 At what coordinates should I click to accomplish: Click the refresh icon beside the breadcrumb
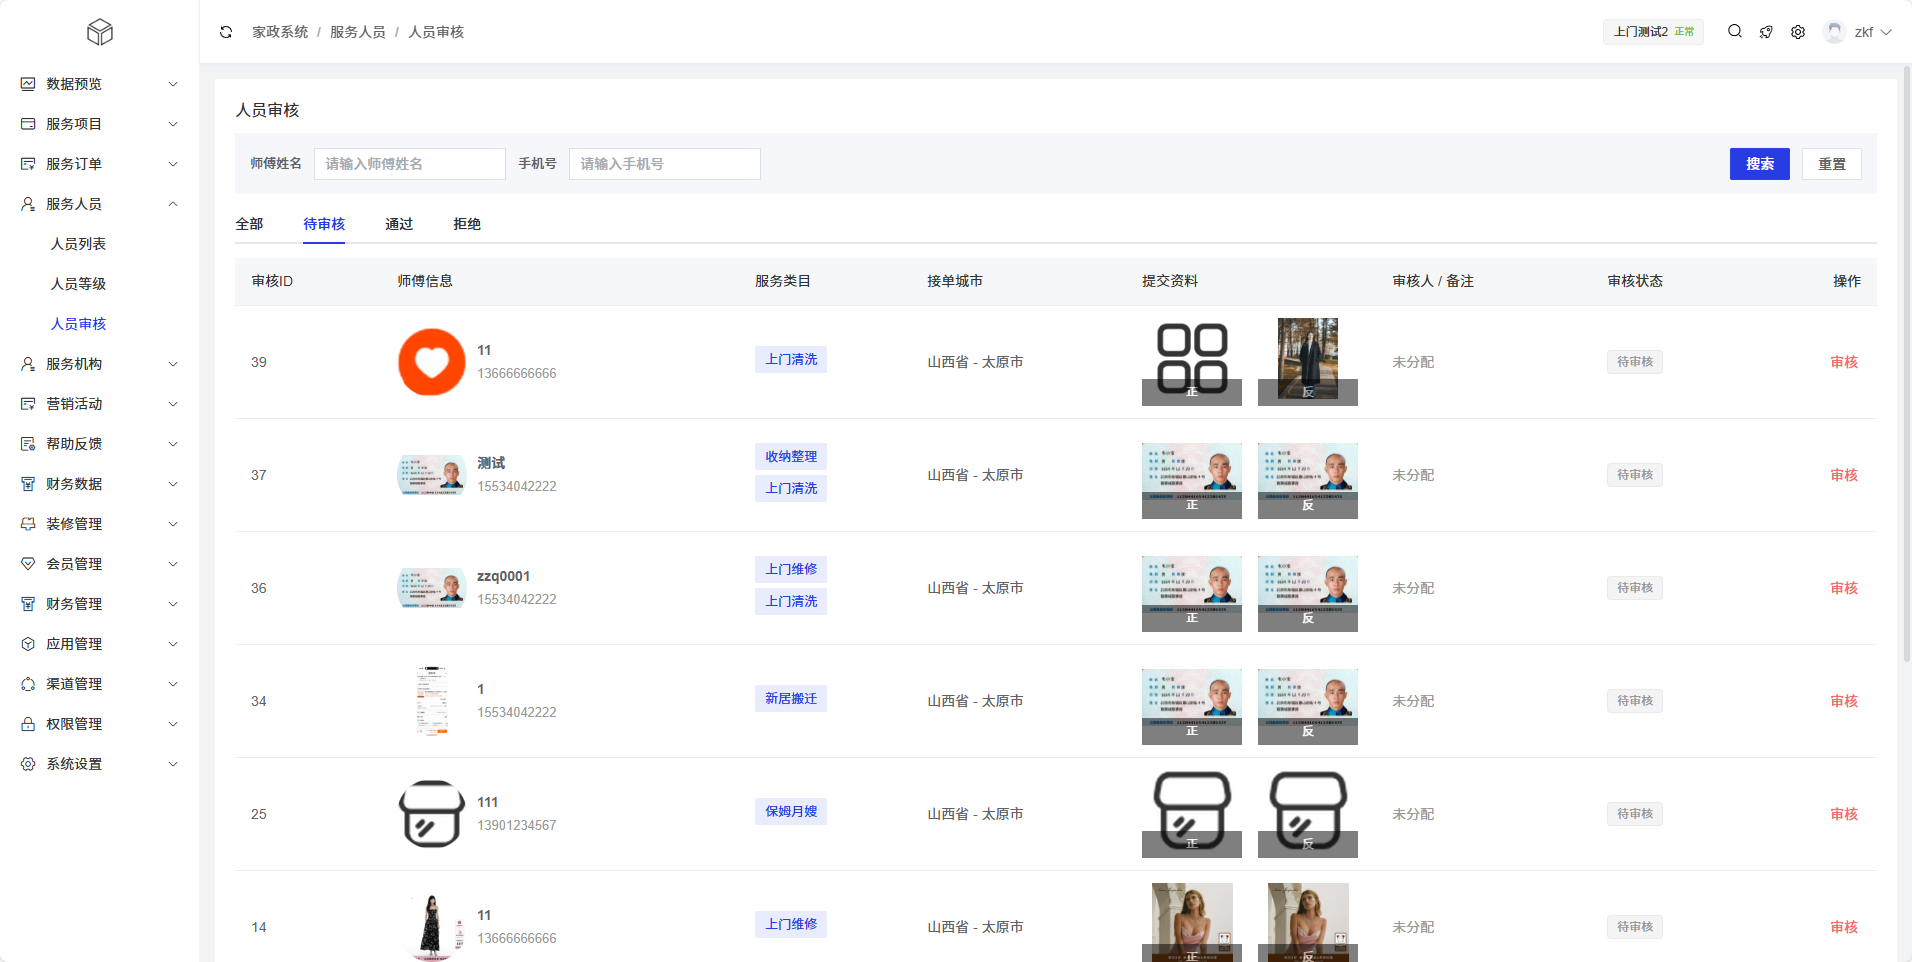click(226, 32)
